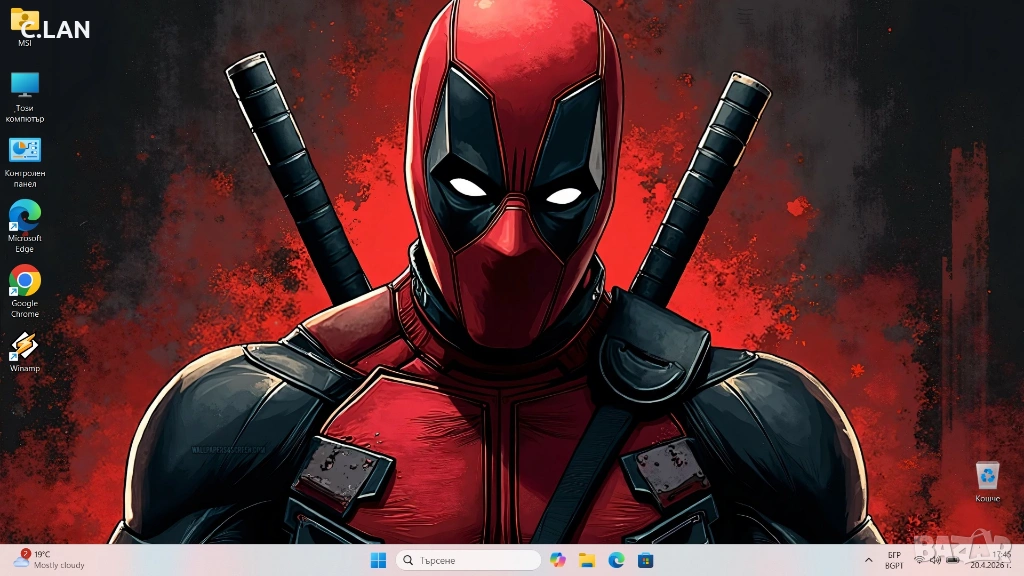
Task: Click the battery status tray icon
Action: tap(953, 560)
